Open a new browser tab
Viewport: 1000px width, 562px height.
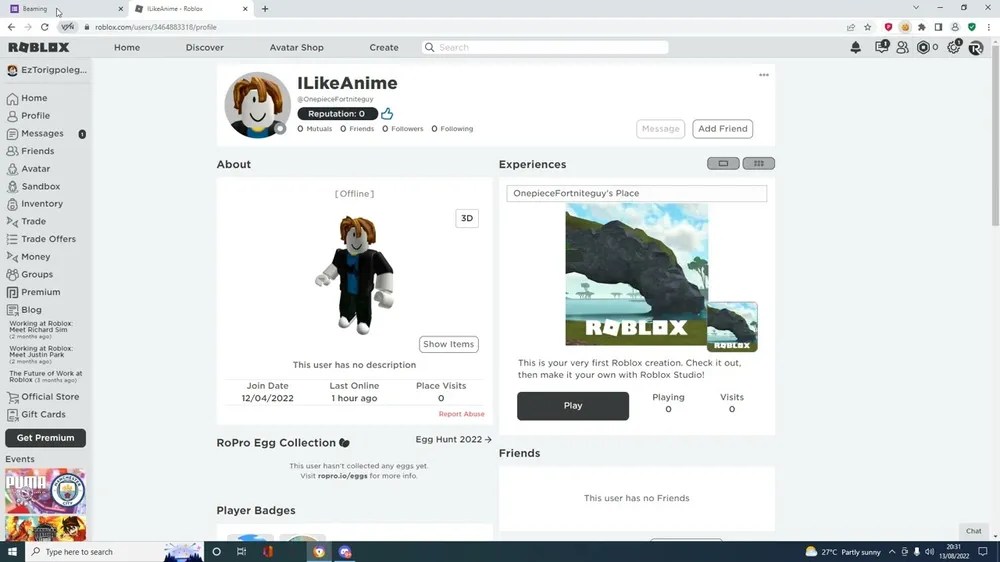pos(265,9)
